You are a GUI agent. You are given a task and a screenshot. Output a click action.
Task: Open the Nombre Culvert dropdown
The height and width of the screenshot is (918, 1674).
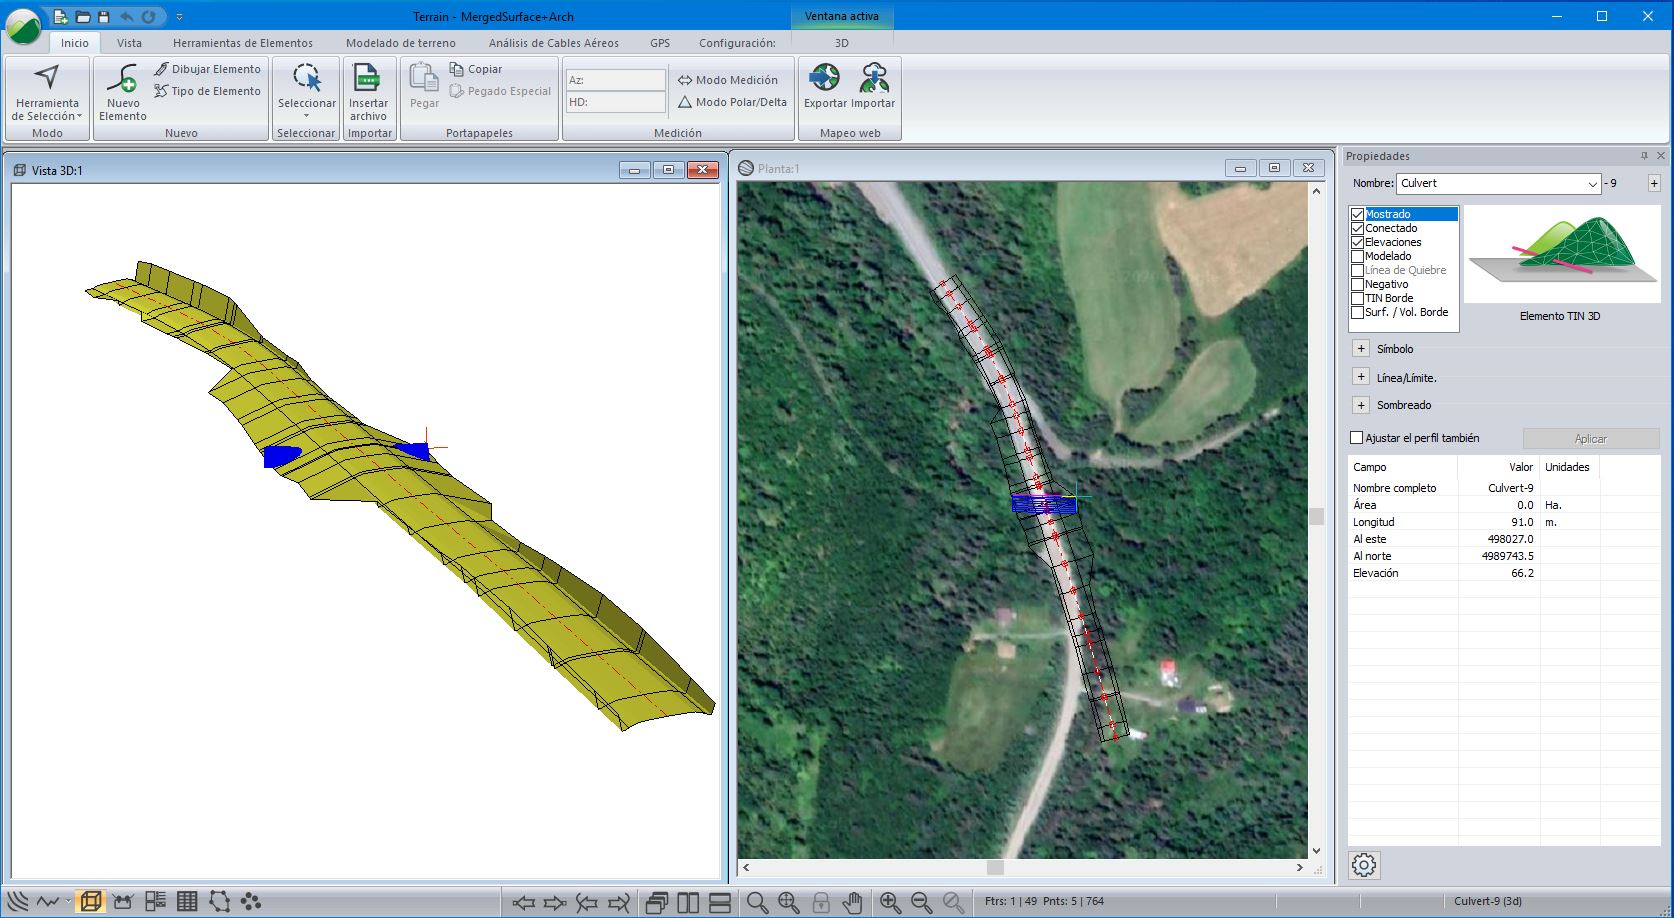(1592, 184)
